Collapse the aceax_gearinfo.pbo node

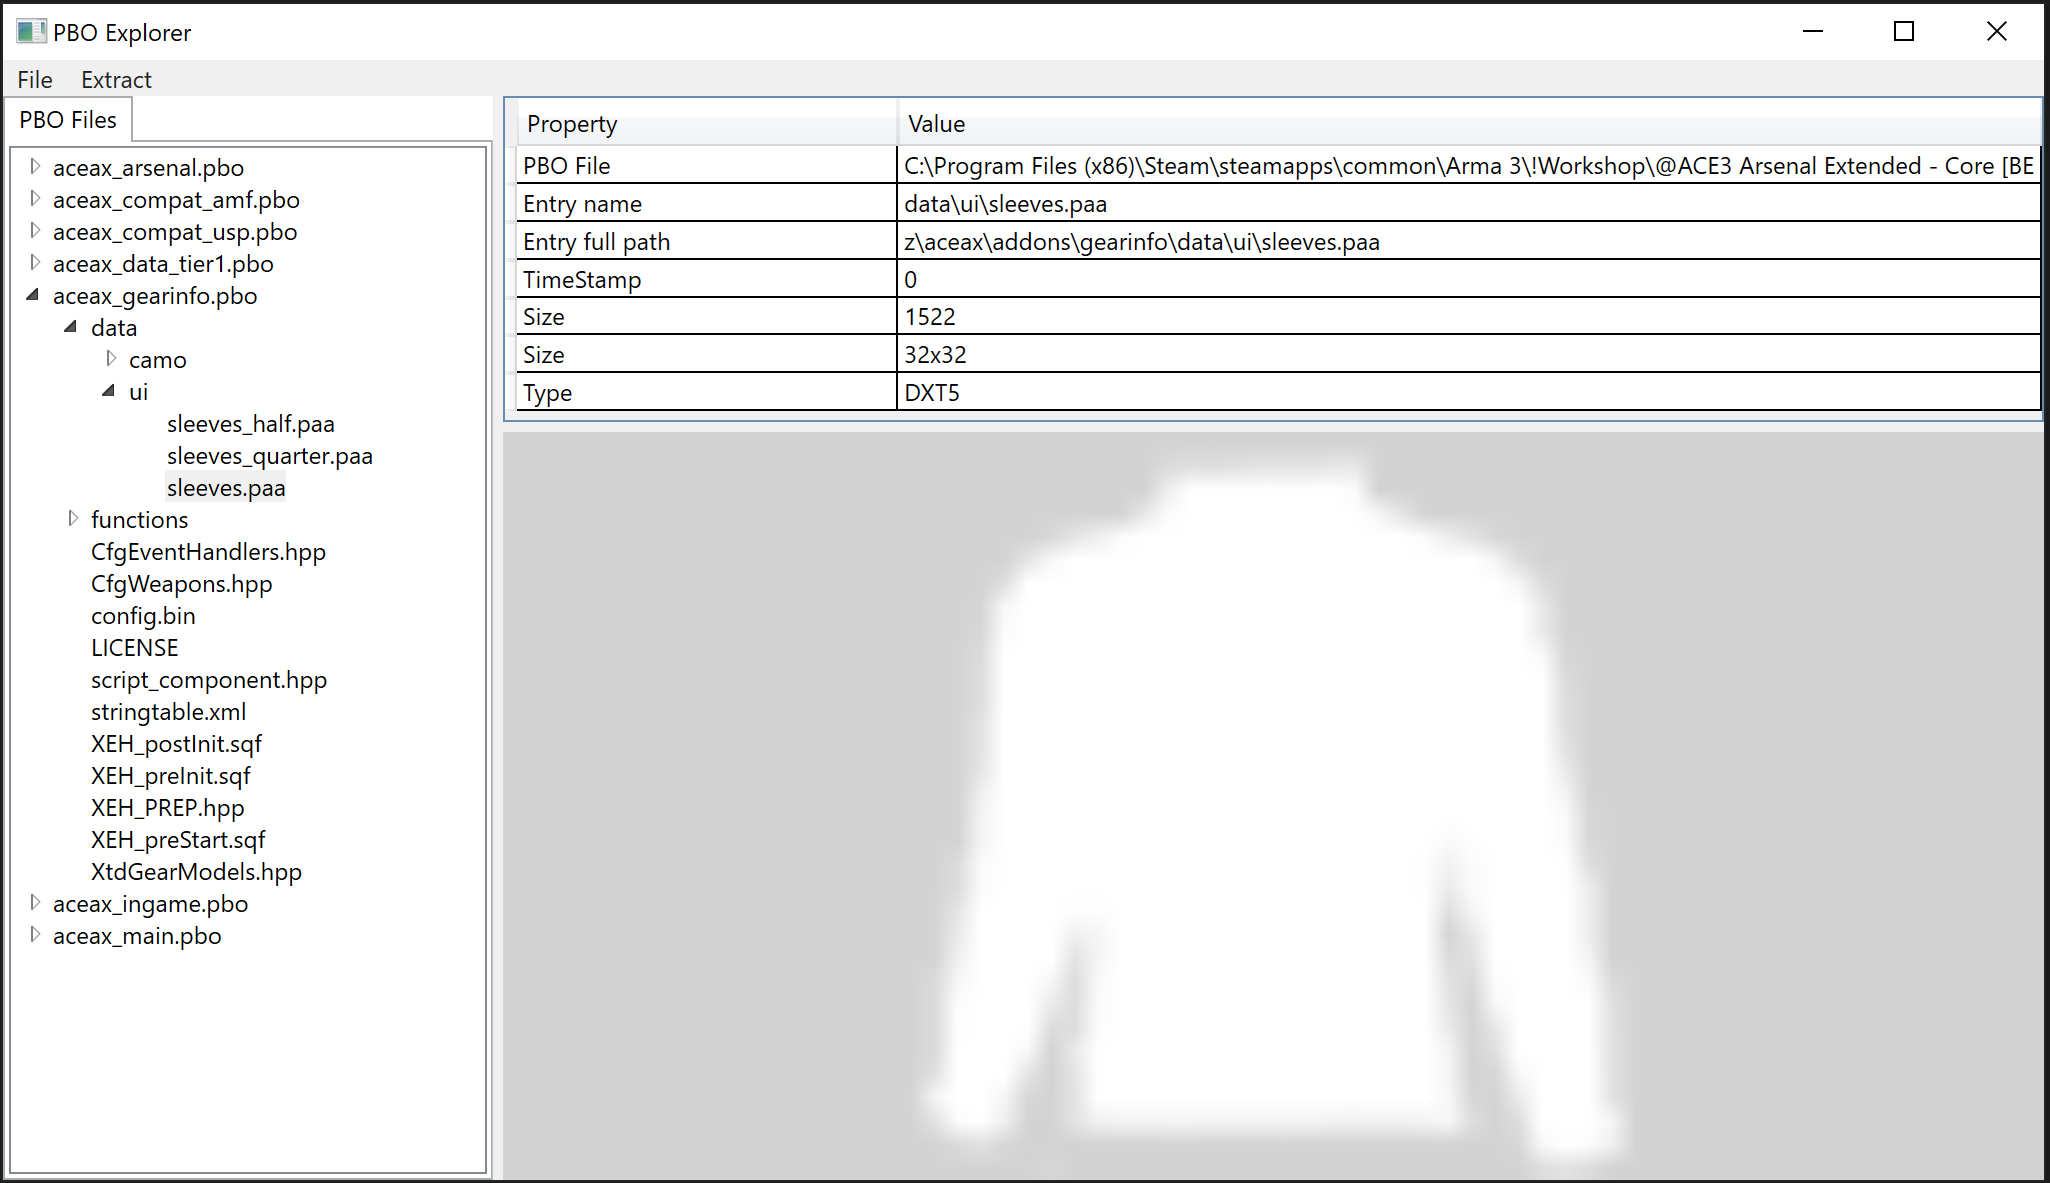[33, 295]
